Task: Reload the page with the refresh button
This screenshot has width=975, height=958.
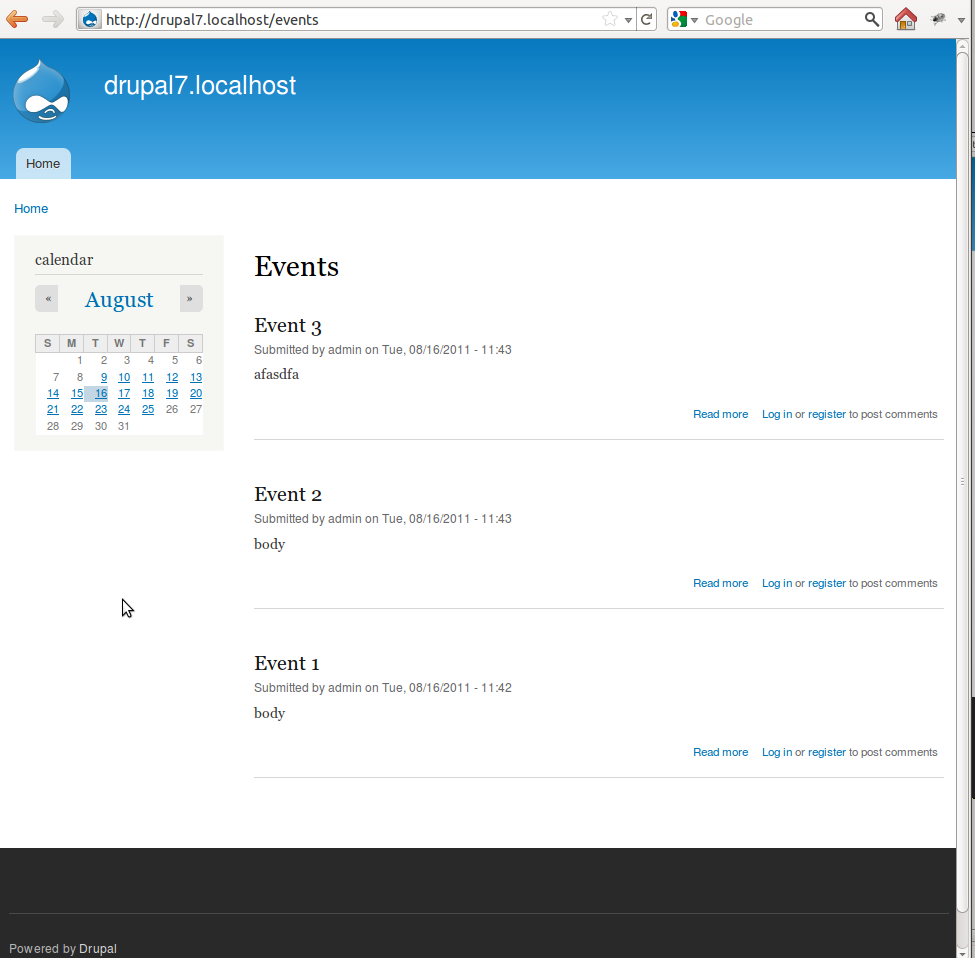Action: point(647,19)
